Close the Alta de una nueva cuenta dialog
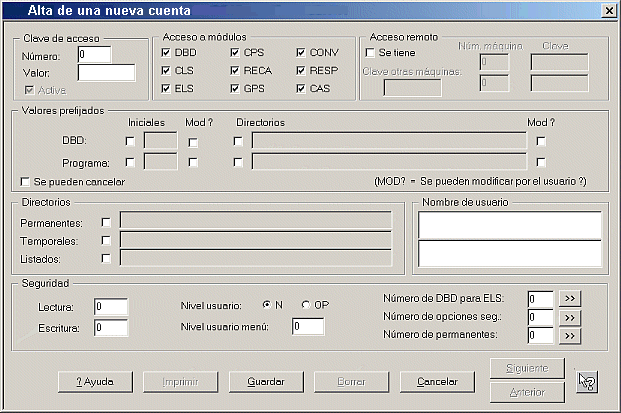Screen dimensions: 621x413 point(607,9)
